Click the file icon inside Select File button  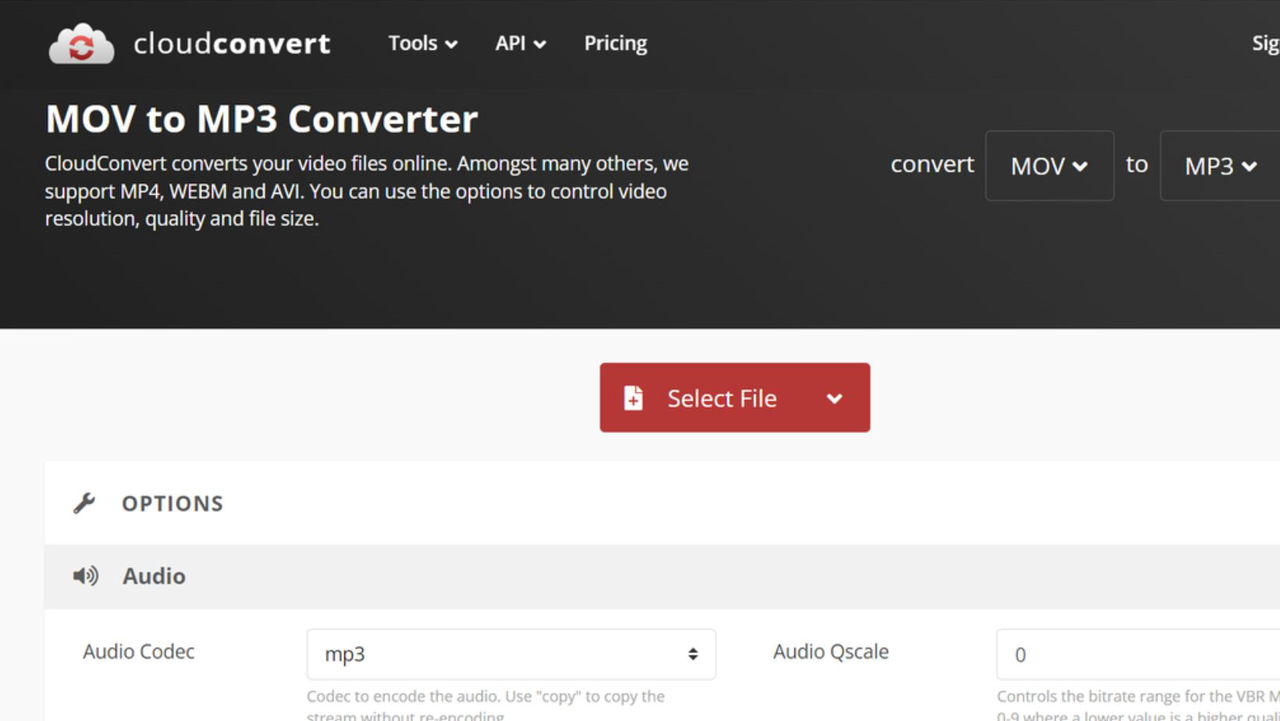[x=632, y=397]
